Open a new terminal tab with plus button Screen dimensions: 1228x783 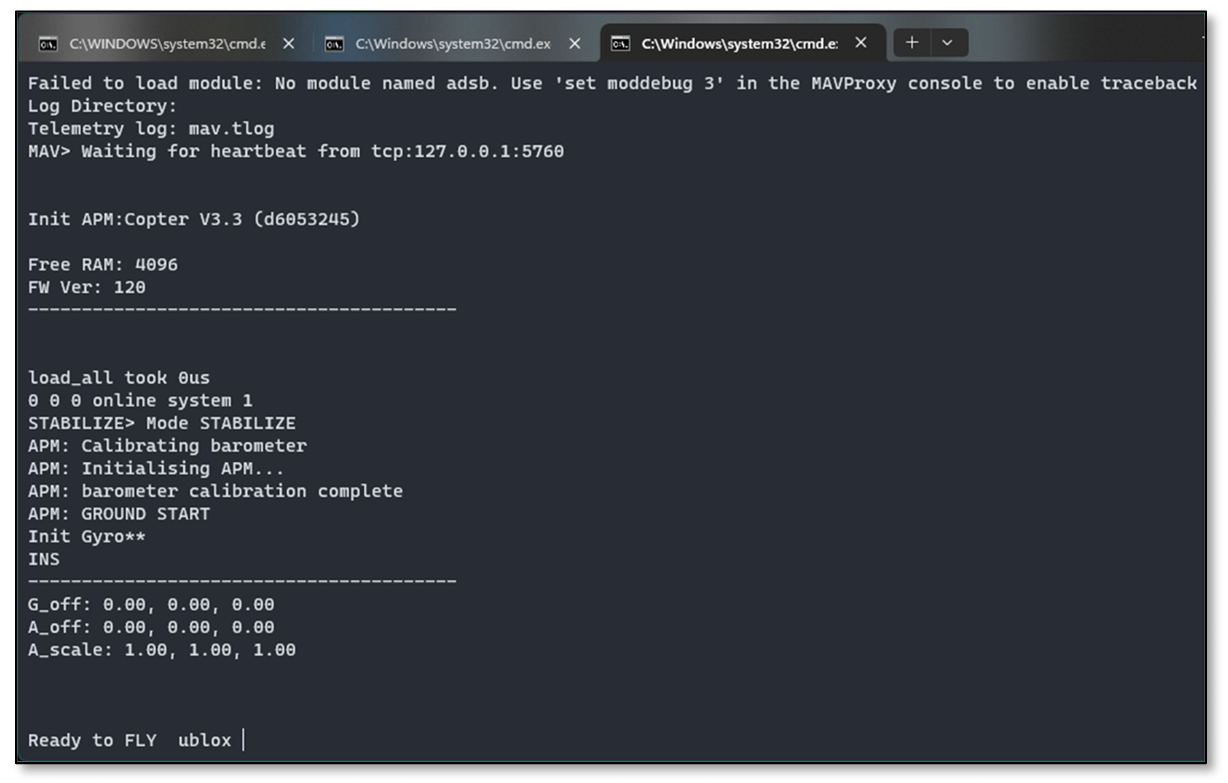911,43
